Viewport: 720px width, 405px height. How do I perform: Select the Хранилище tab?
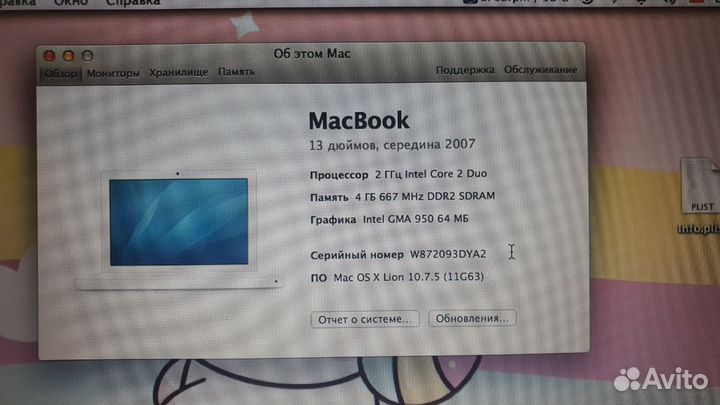click(x=178, y=73)
